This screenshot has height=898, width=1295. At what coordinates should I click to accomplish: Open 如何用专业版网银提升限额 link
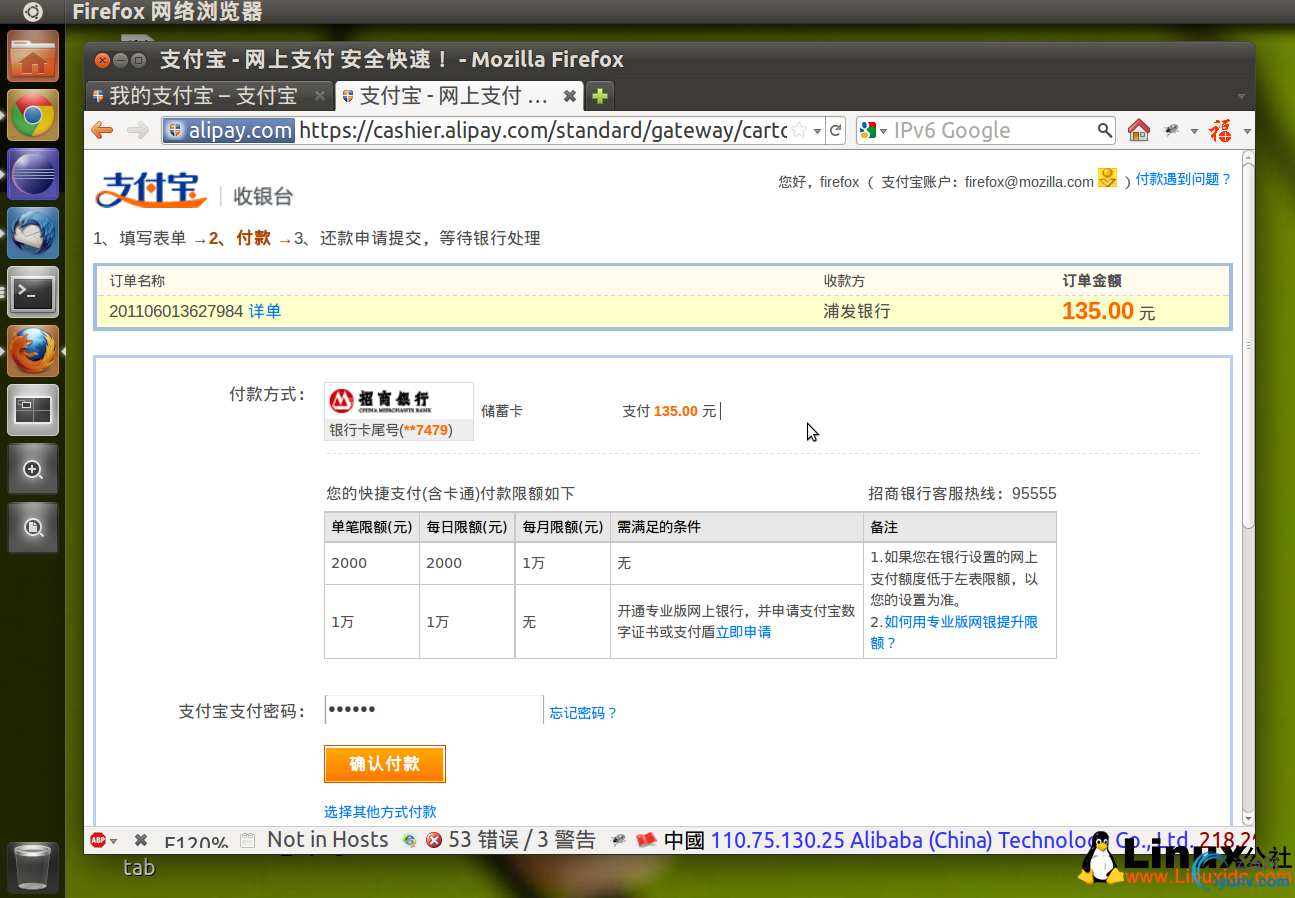click(x=954, y=632)
